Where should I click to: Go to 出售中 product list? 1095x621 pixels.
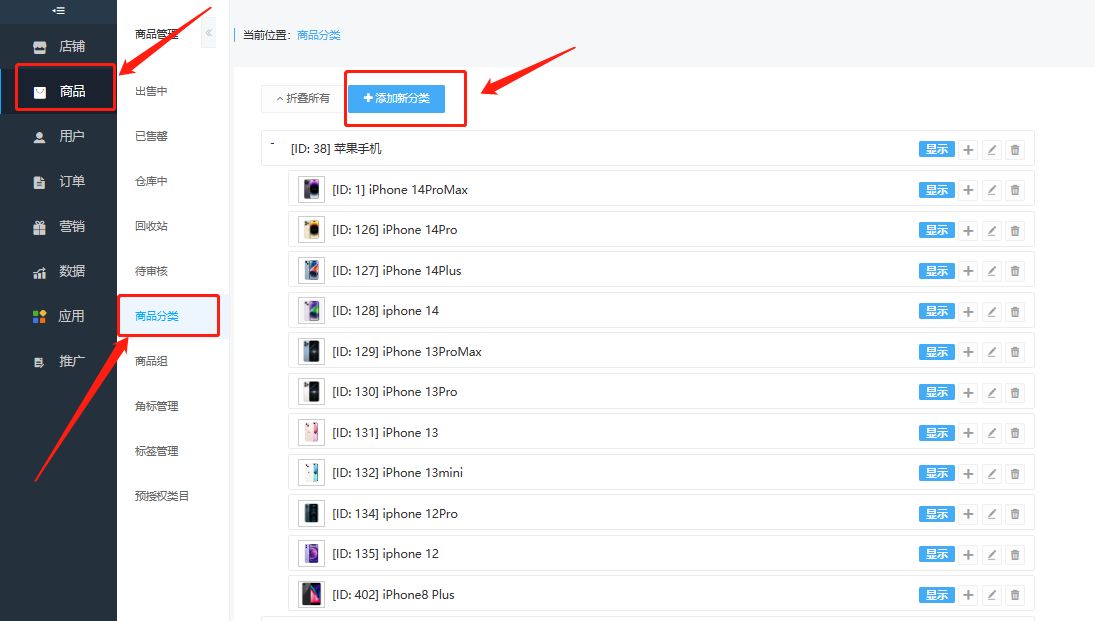[x=151, y=91]
